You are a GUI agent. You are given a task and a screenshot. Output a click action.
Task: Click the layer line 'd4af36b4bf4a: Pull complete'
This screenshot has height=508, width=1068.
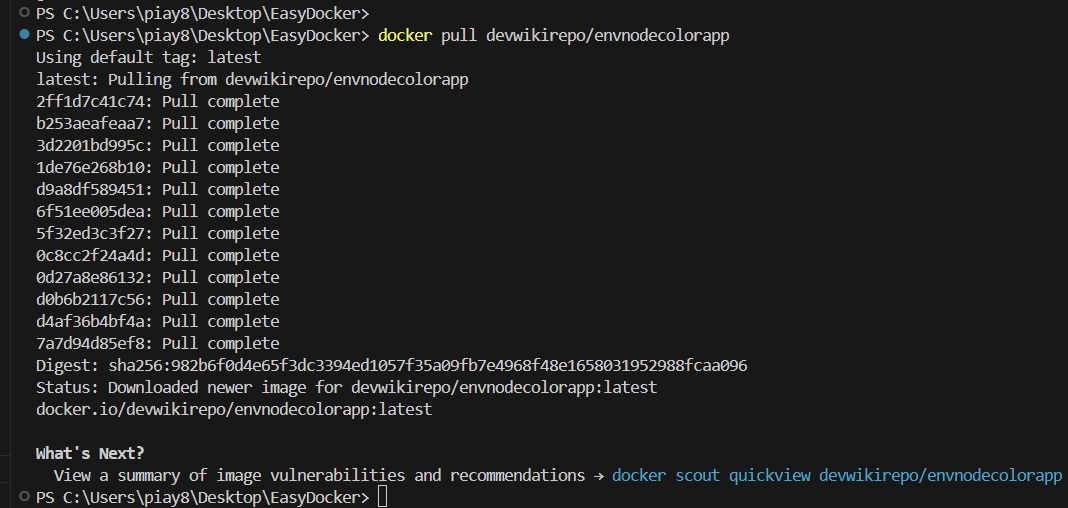157,321
